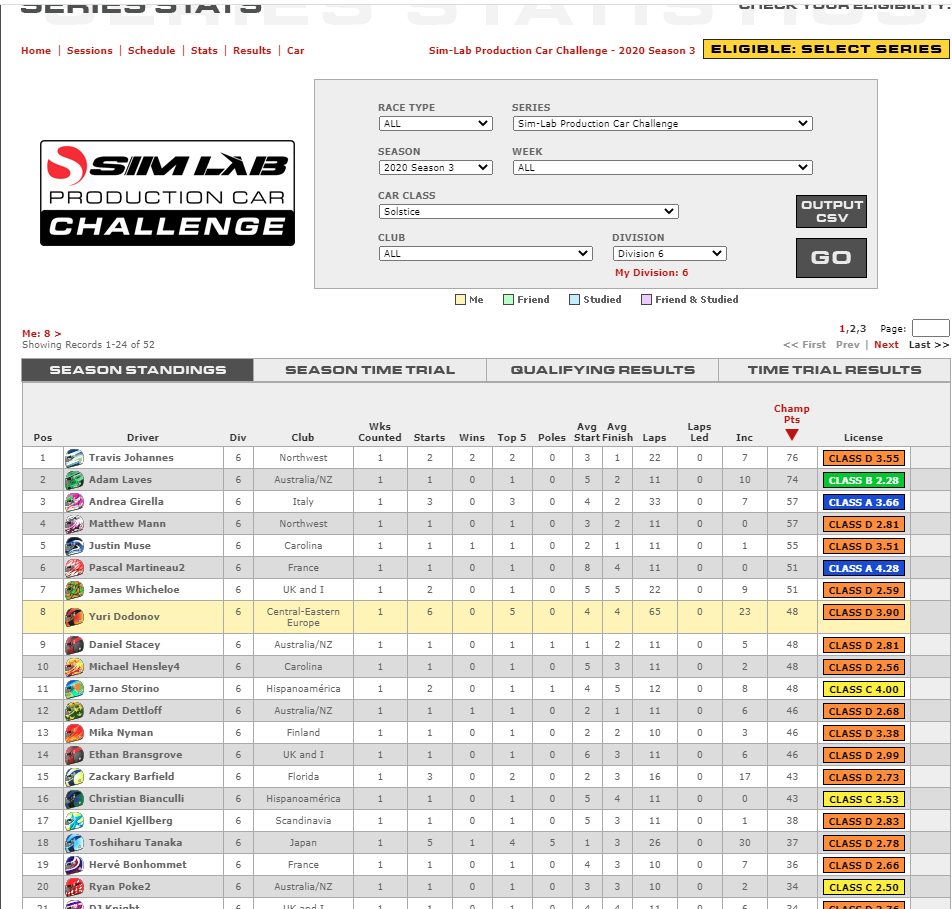The image size is (952, 909).
Task: Click Yuri Dodonov's helmet icon
Action: pos(74,617)
